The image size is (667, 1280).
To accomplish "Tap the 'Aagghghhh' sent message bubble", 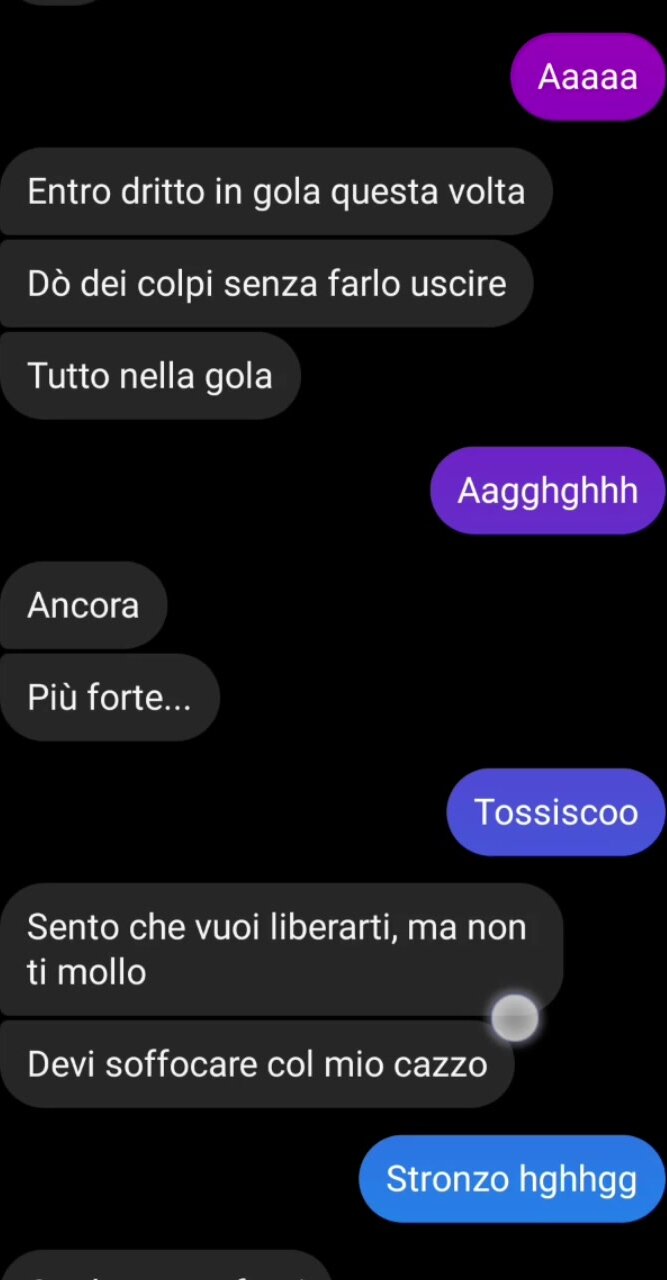I will point(548,490).
